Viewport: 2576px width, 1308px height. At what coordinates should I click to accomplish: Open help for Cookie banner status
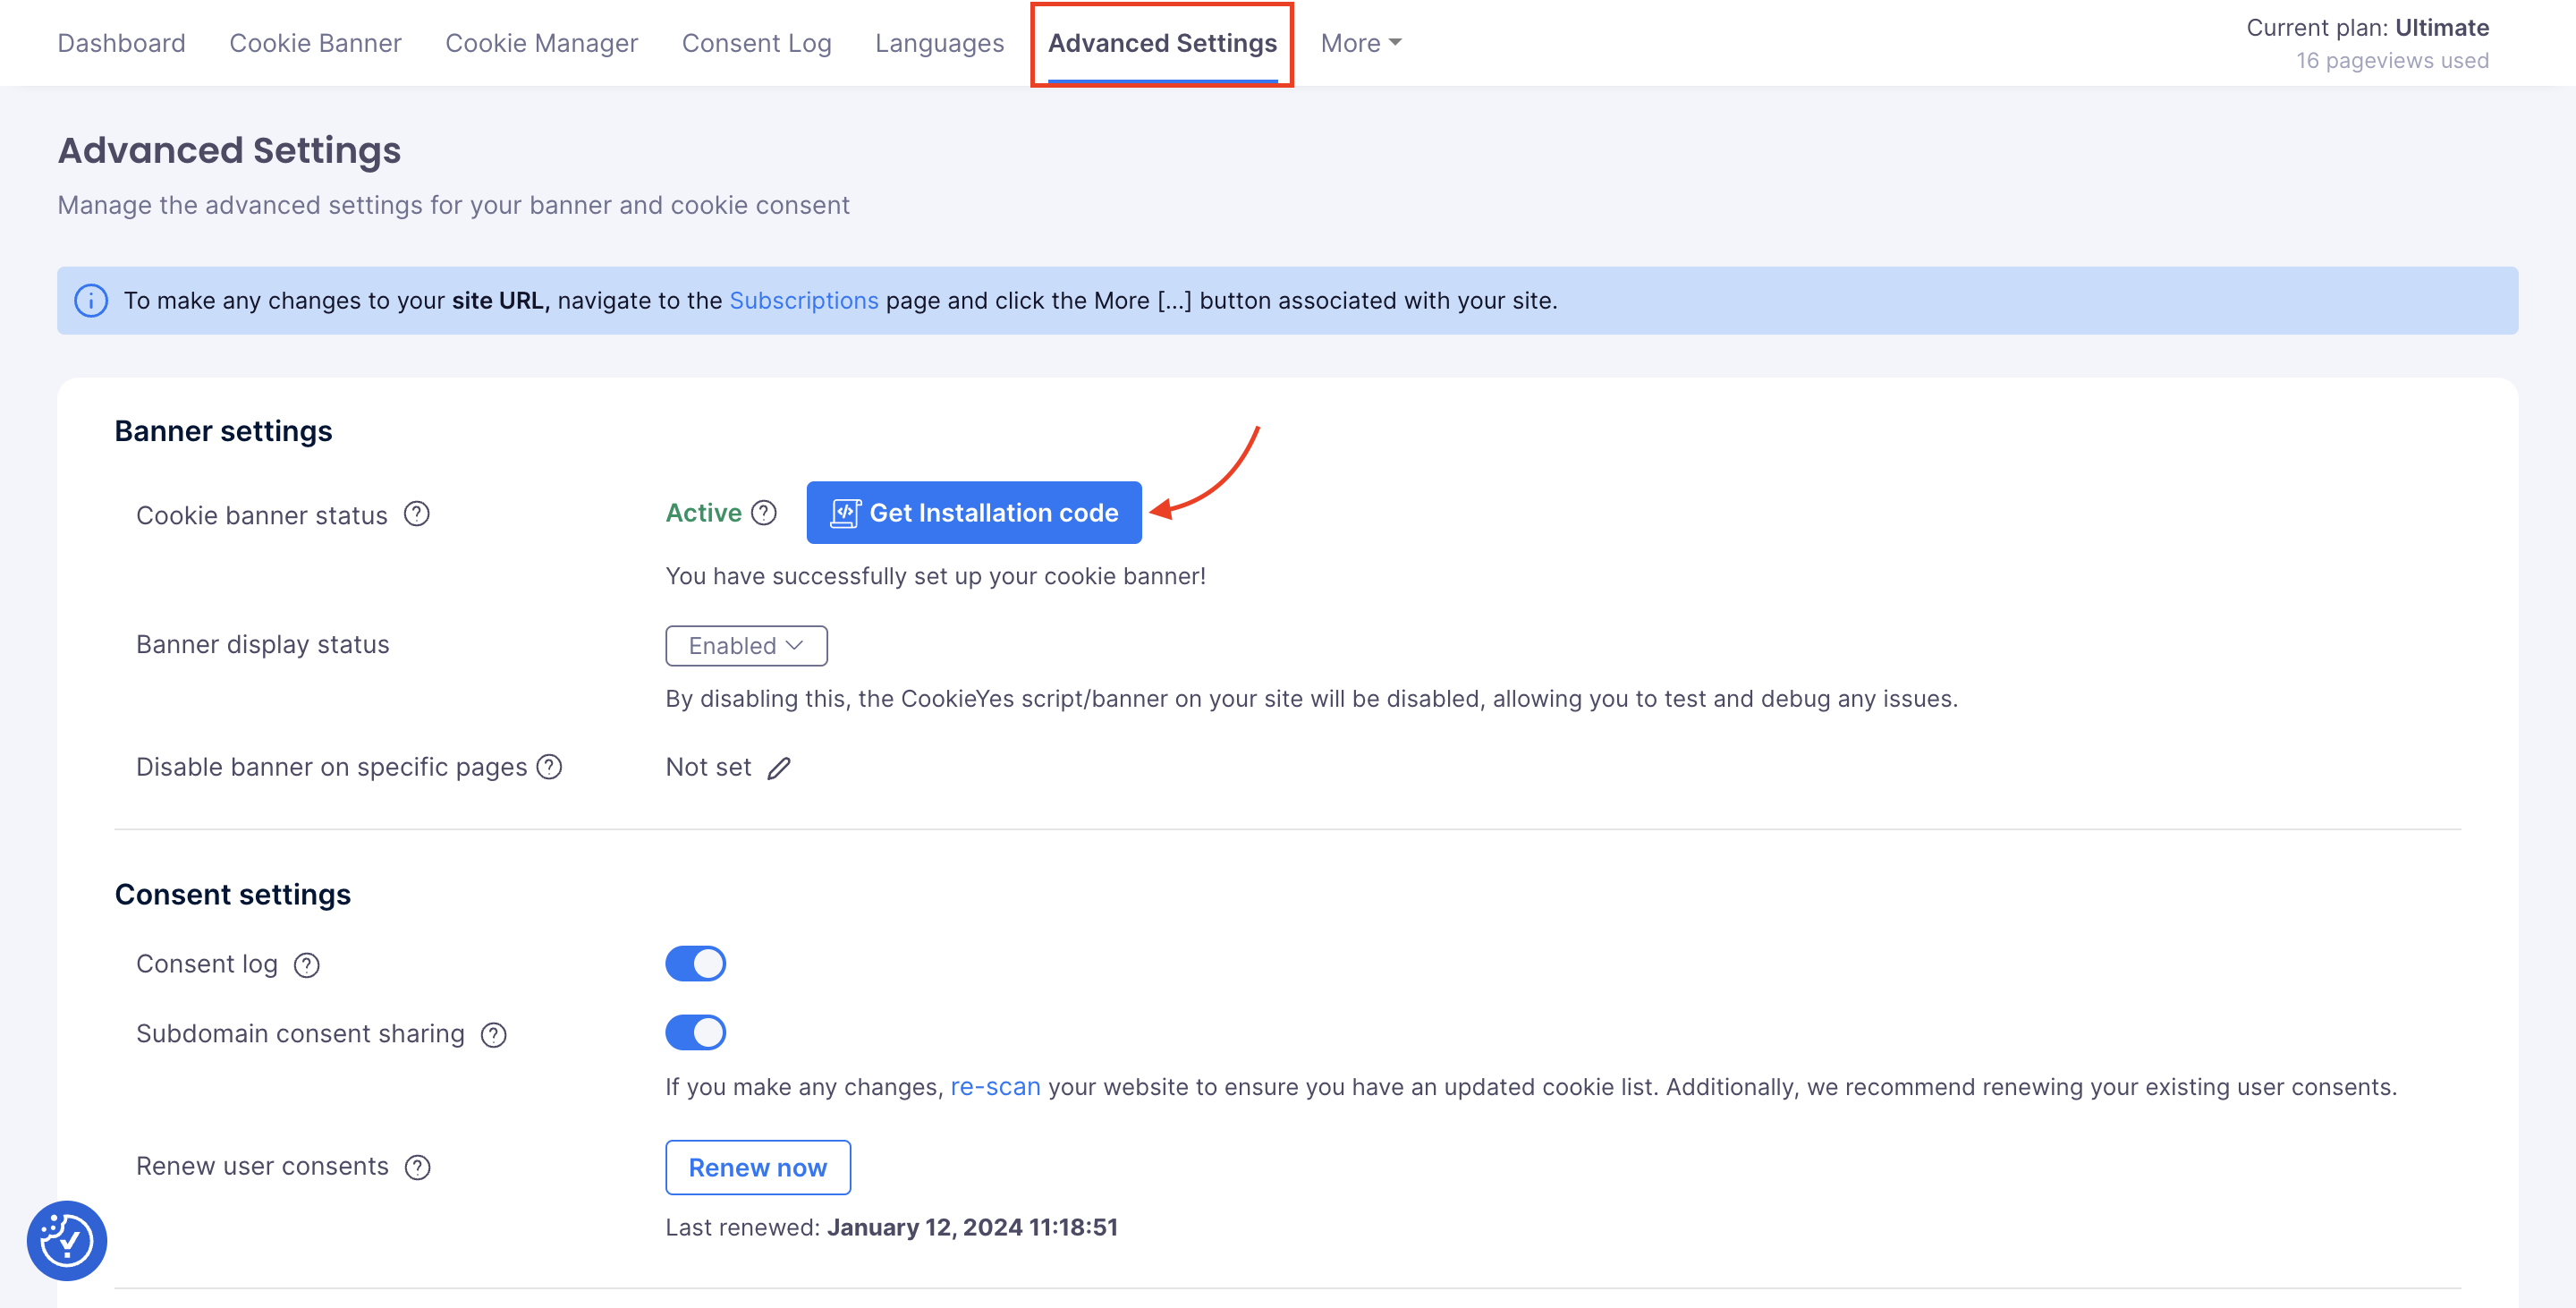click(x=416, y=514)
